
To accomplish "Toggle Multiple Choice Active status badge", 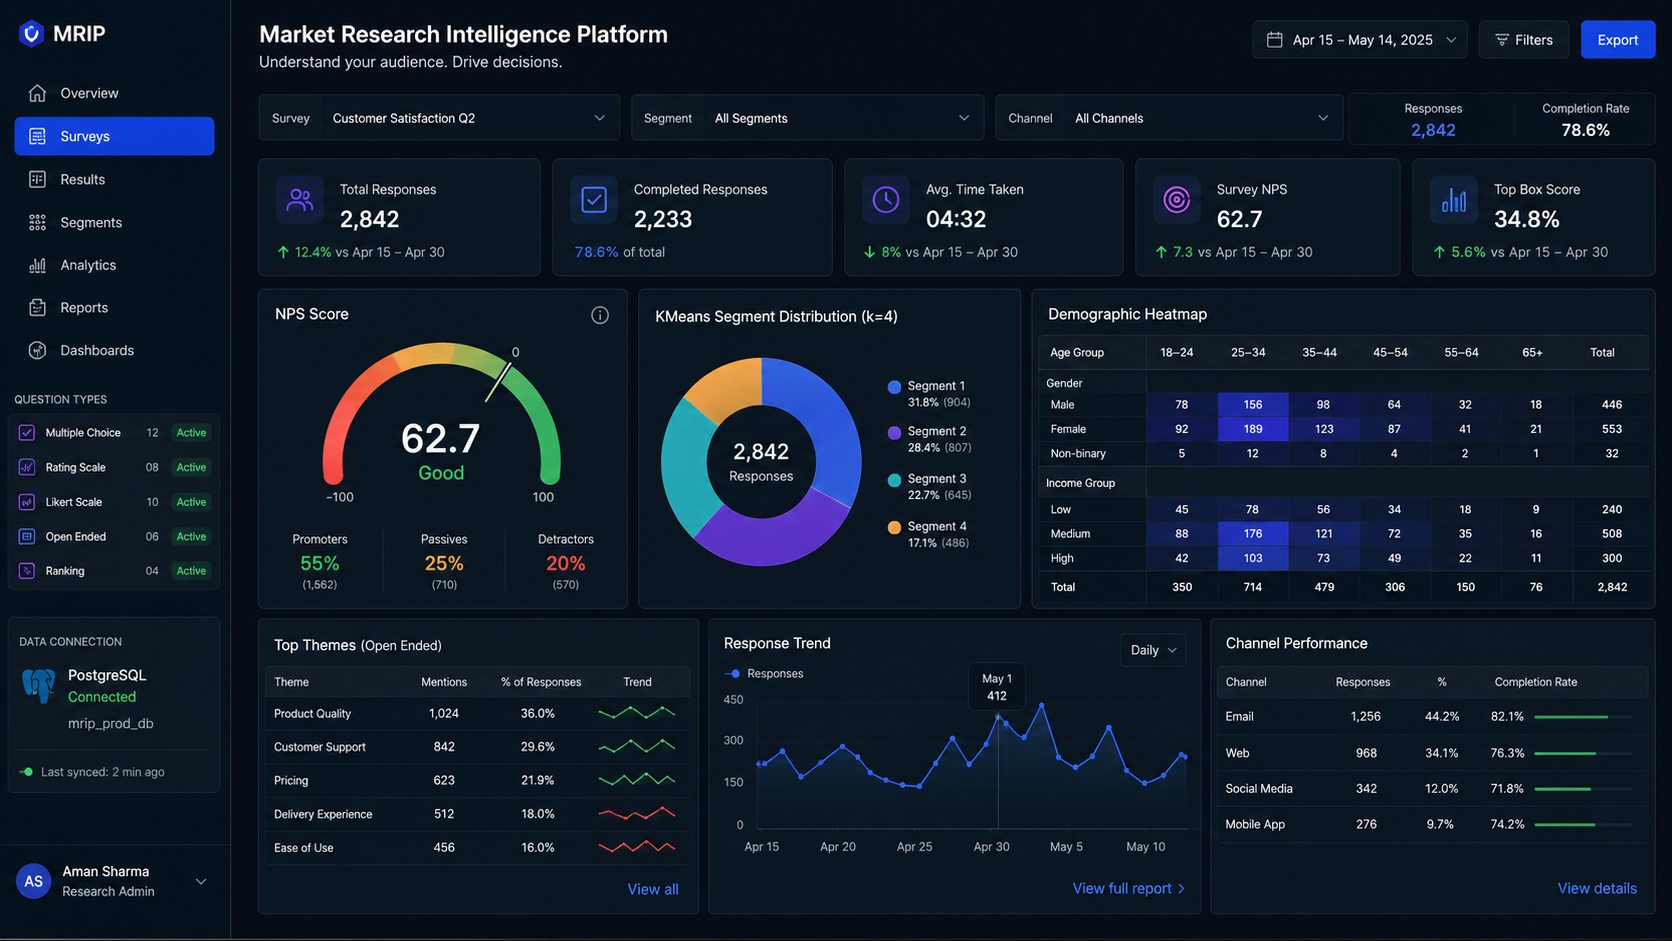I will click(191, 433).
